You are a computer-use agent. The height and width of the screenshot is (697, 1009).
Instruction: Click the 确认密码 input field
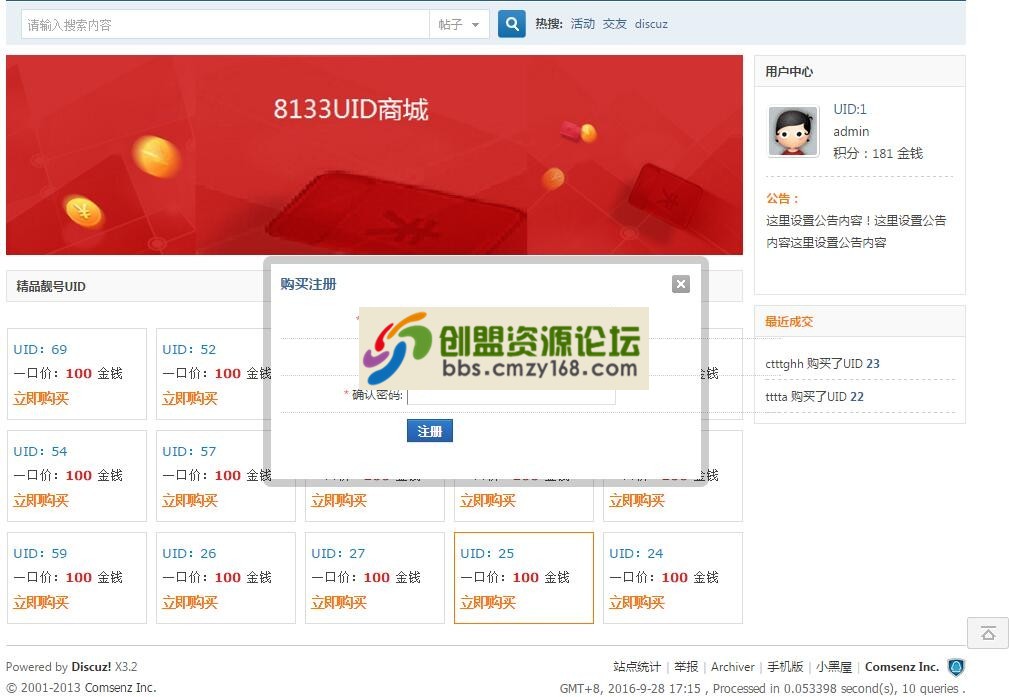(512, 395)
